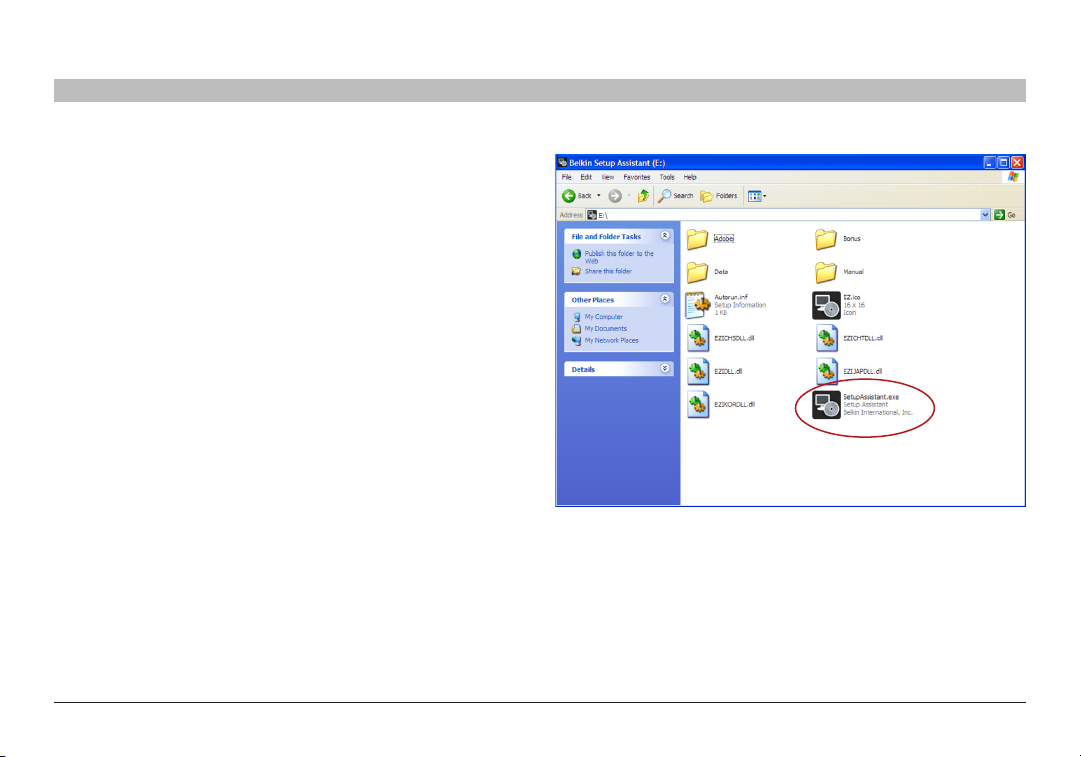Select the EZIDLL.dll file icon
Image resolution: width=1081 pixels, height=757 pixels.
(x=698, y=372)
